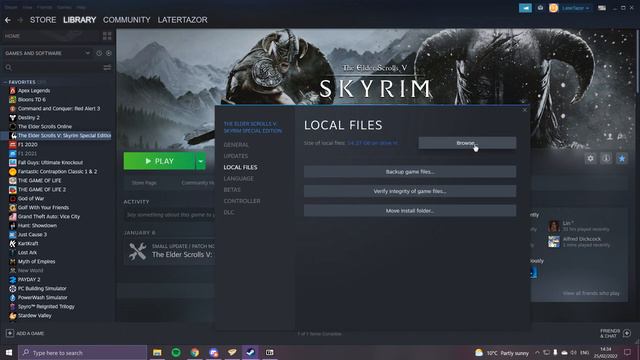Go forward with the right arrow icon
The height and width of the screenshot is (360, 640).
tap(20, 20)
